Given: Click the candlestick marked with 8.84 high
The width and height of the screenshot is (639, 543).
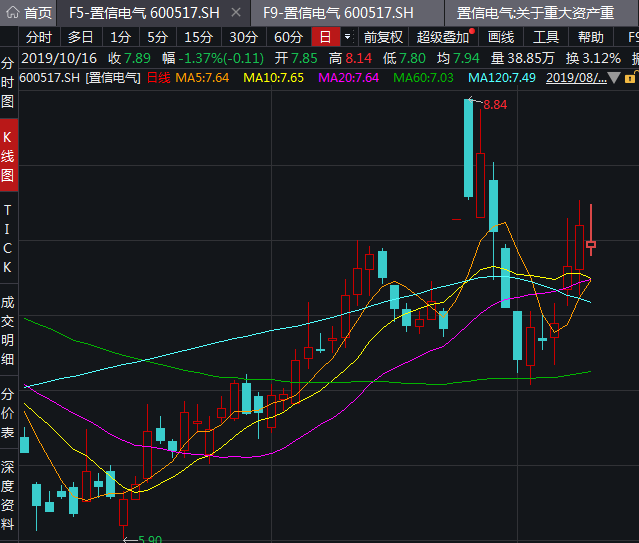Looking at the screenshot, I should click(468, 148).
